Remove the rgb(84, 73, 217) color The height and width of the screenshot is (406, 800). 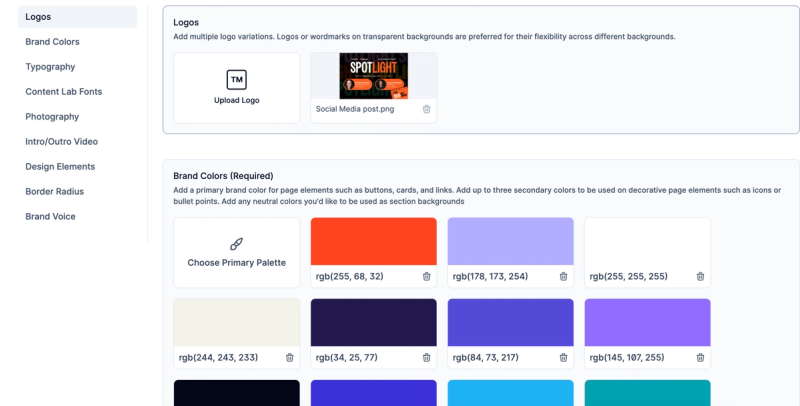pos(563,358)
